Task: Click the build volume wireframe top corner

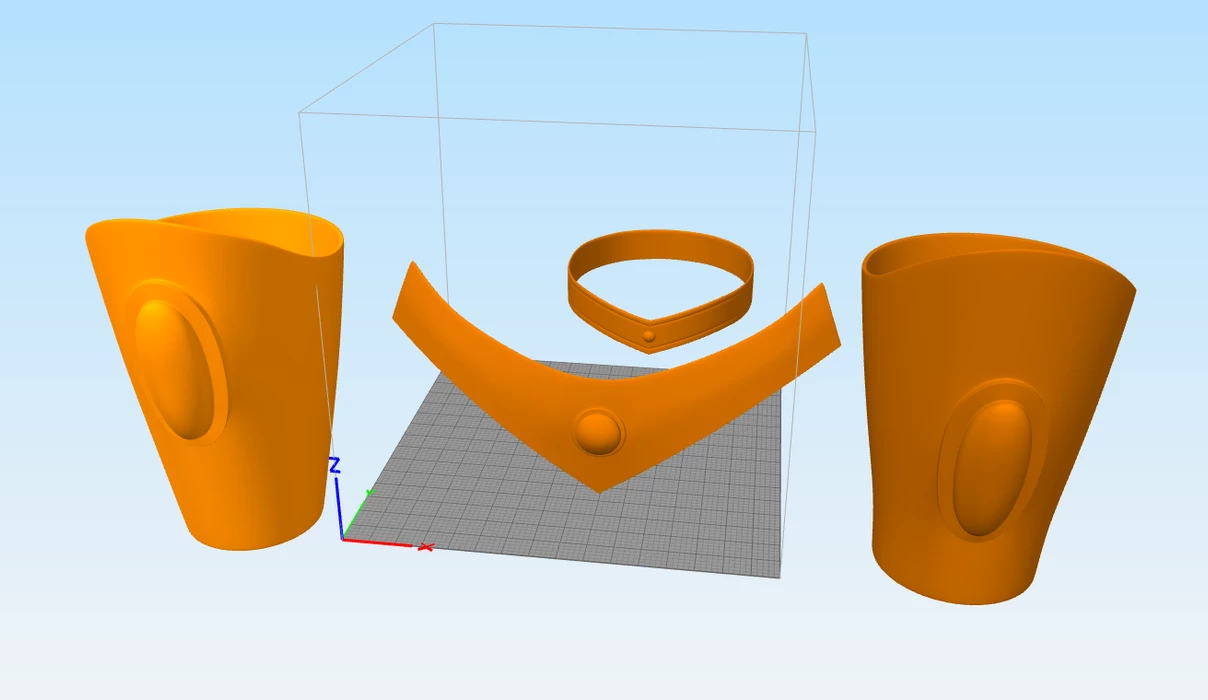Action: [807, 34]
